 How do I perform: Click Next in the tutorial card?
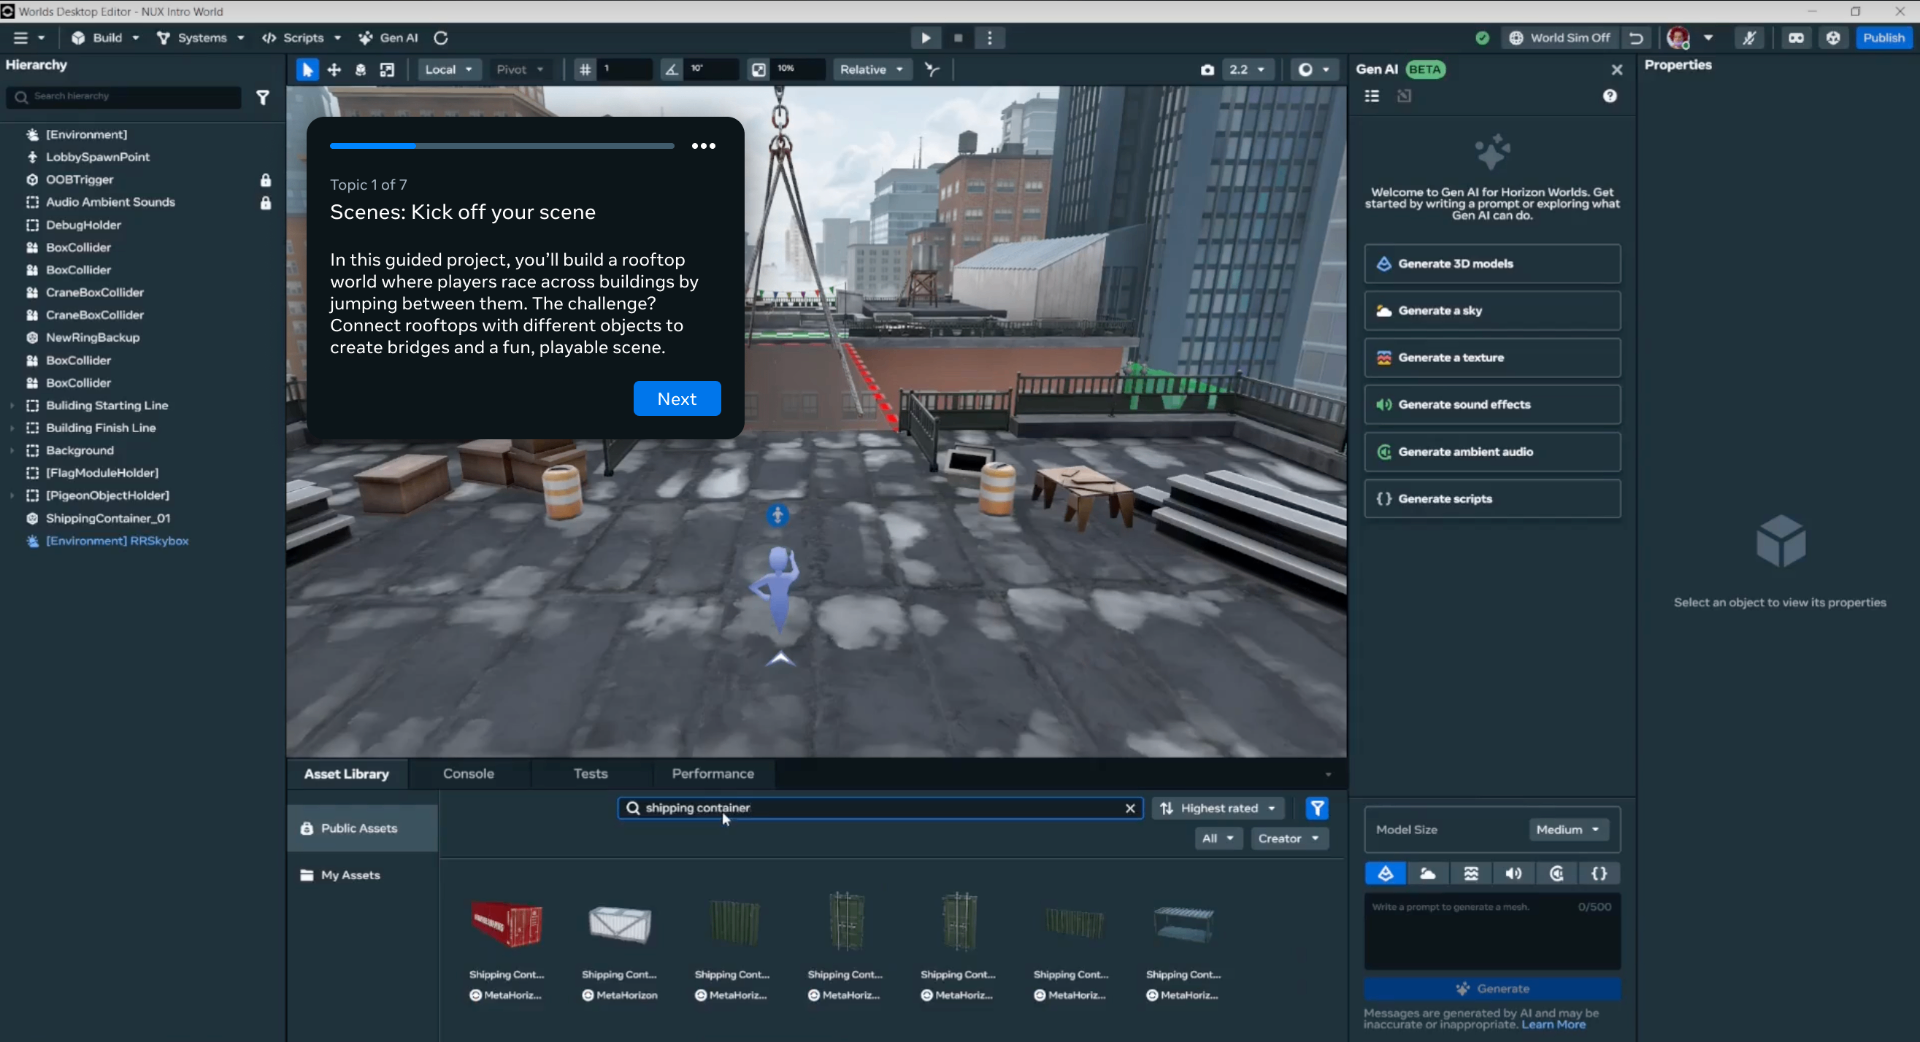(x=677, y=399)
